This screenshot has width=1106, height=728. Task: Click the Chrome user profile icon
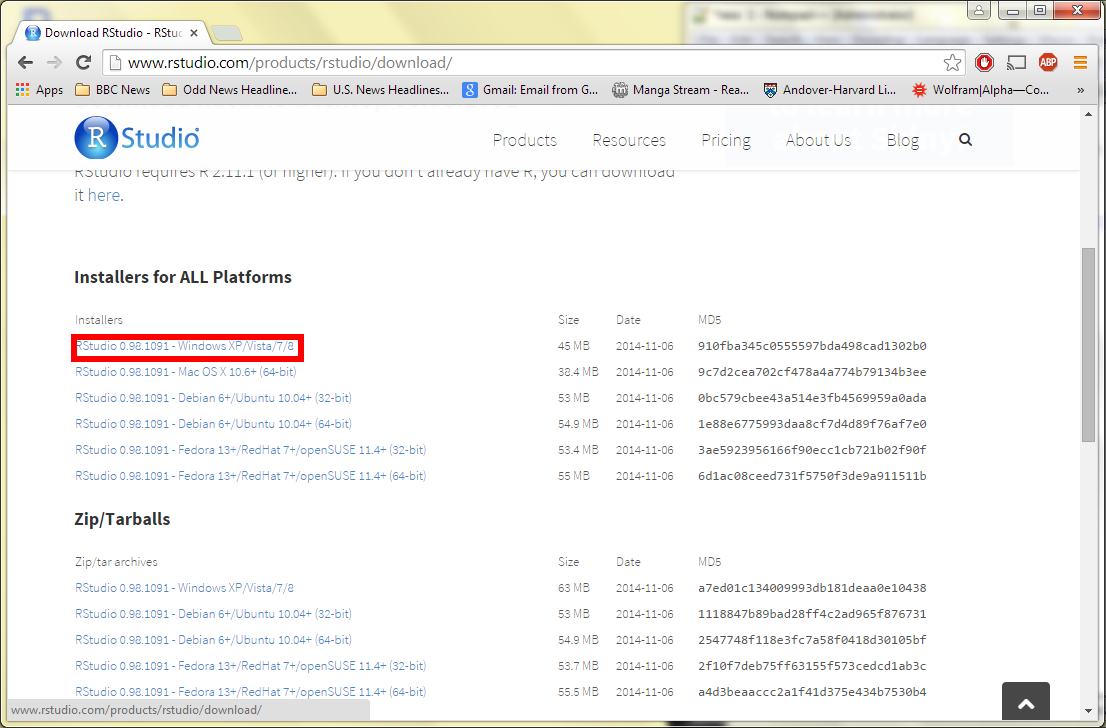pos(979,11)
